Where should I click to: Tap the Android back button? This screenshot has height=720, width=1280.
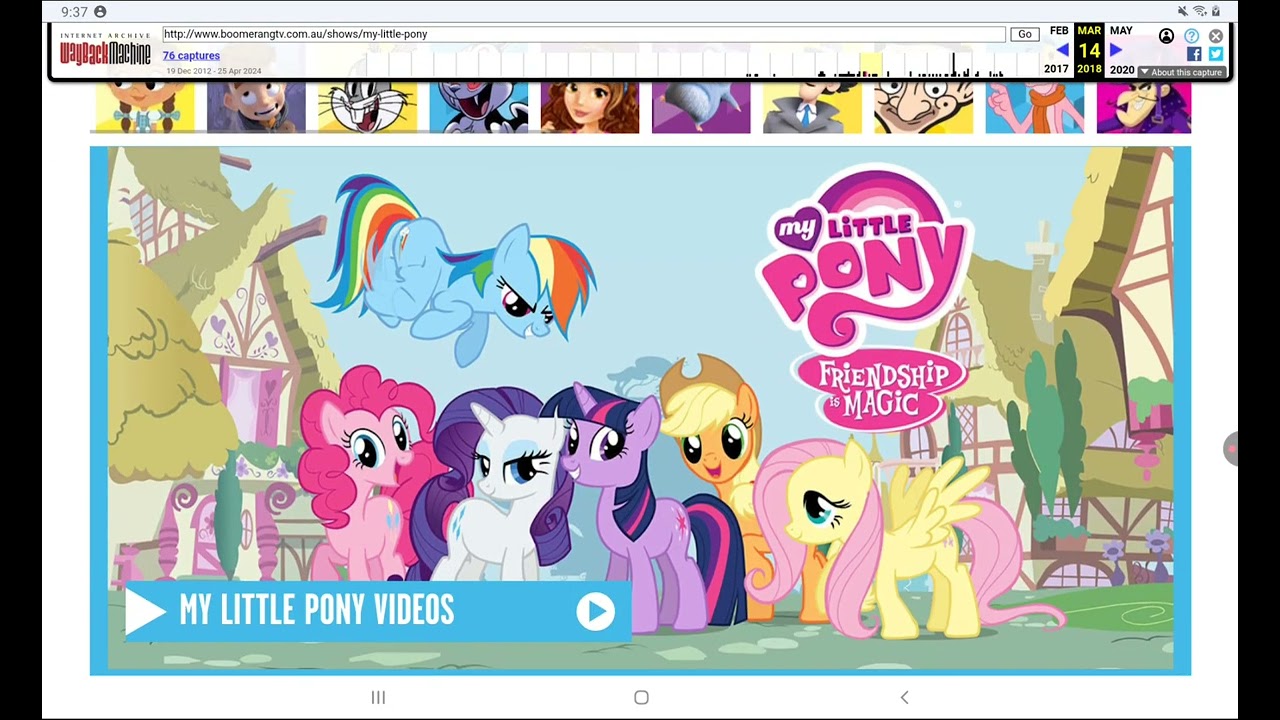(x=904, y=697)
